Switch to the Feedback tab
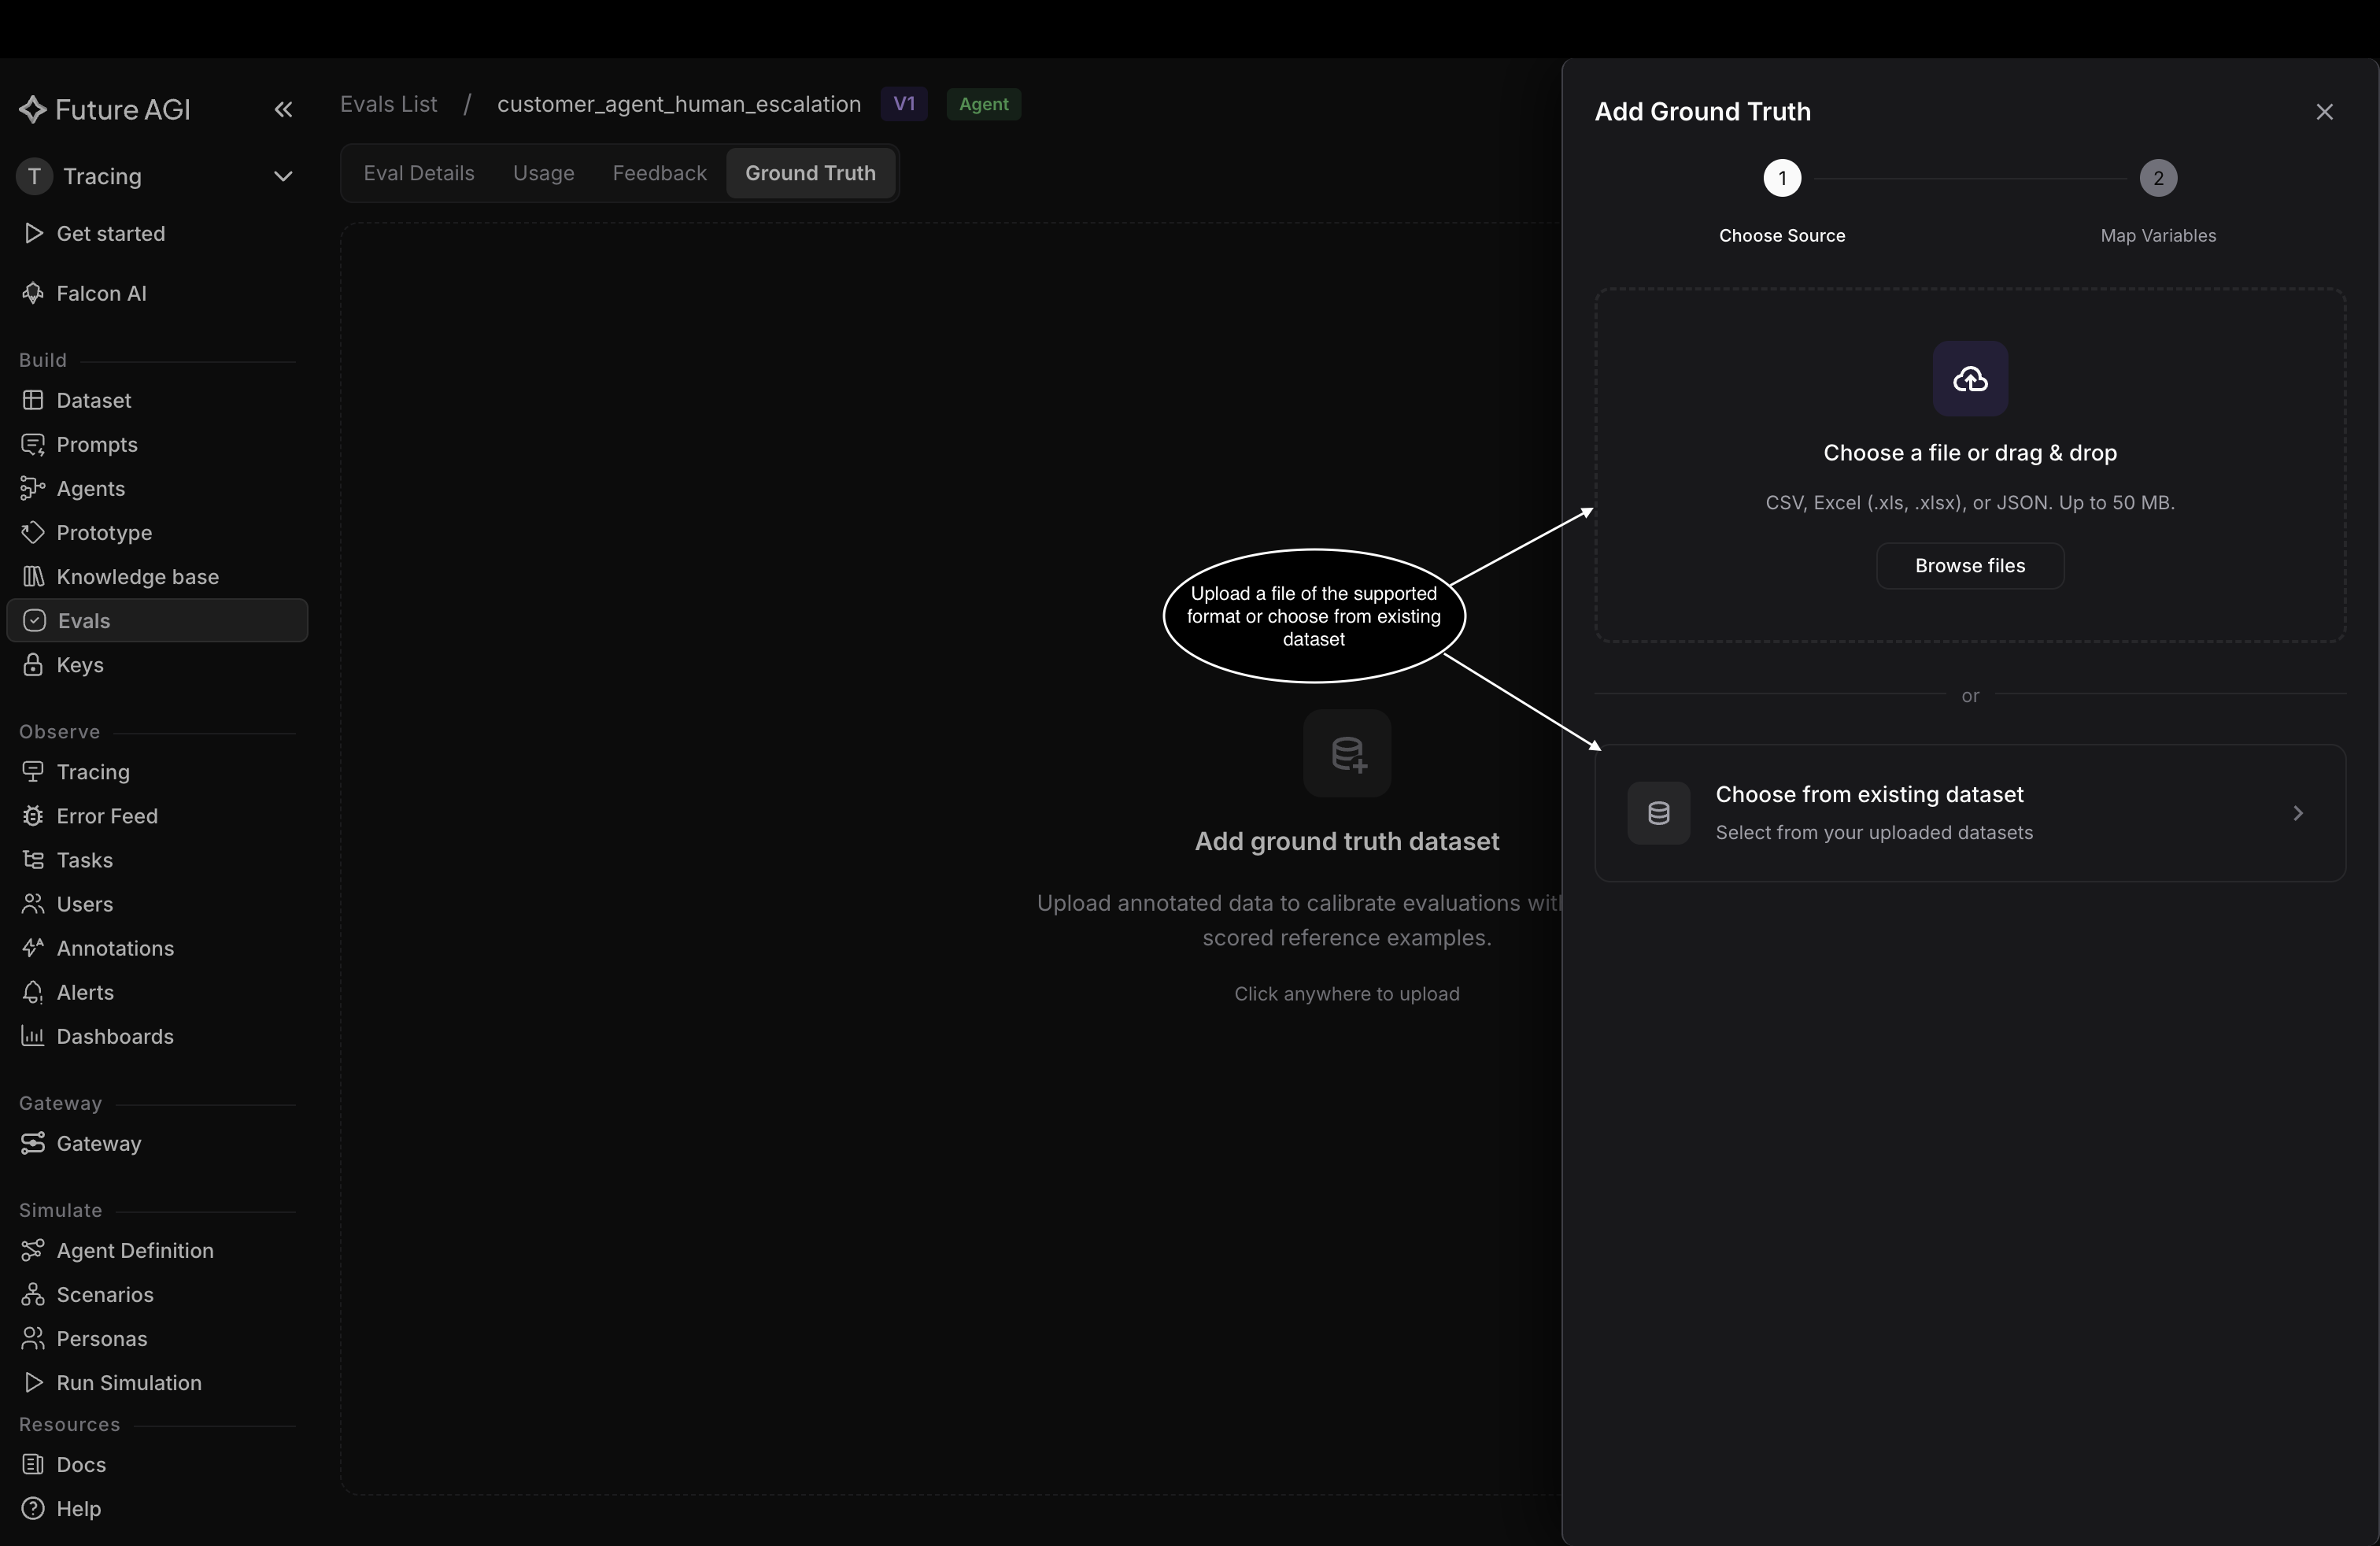The width and height of the screenshot is (2380, 1546). click(659, 173)
